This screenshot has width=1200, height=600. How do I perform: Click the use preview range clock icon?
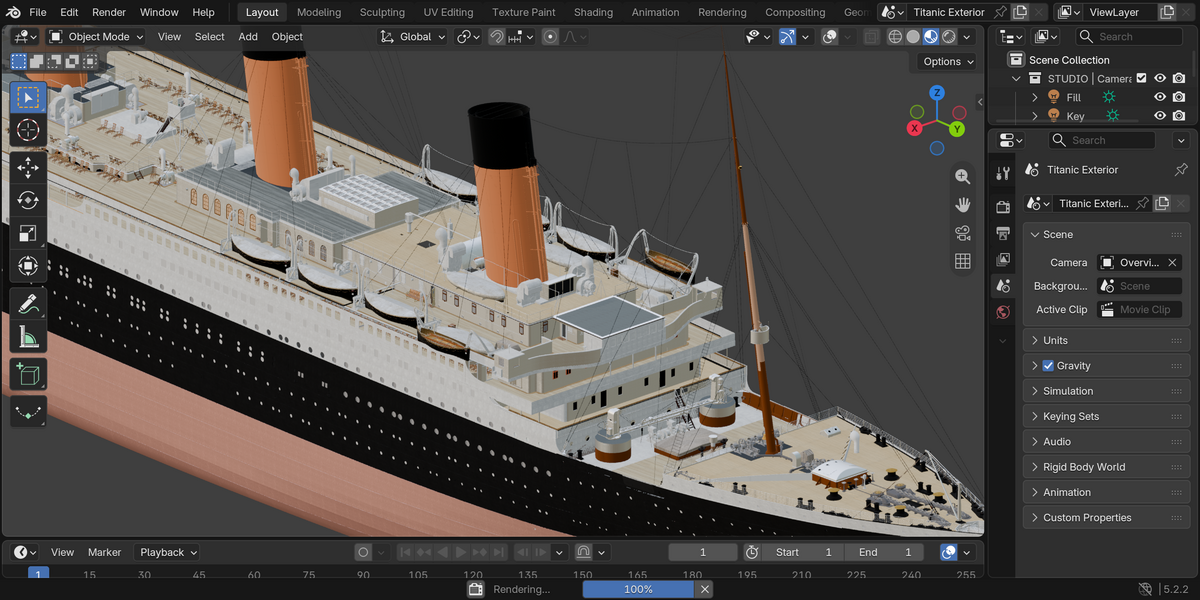click(753, 552)
